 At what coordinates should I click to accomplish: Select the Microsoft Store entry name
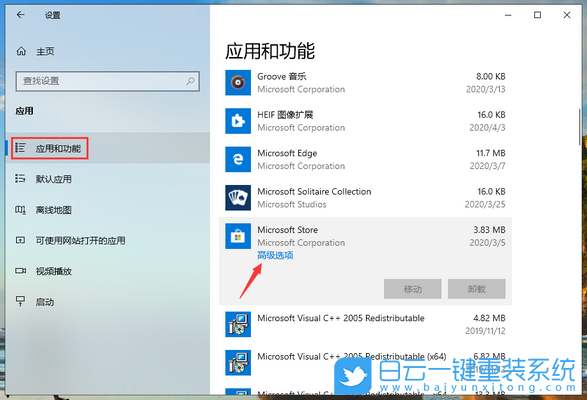[288, 230]
